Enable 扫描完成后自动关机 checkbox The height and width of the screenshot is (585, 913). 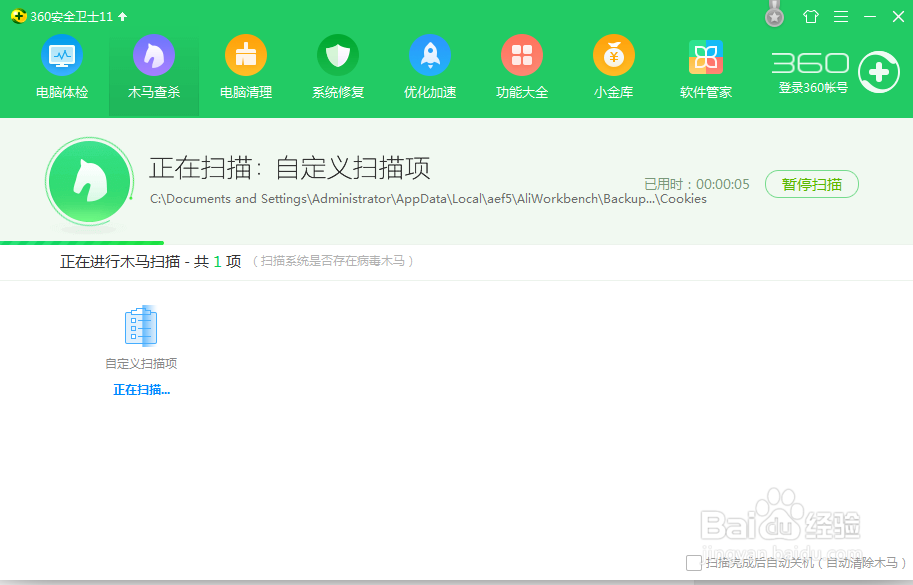pyautogui.click(x=693, y=563)
